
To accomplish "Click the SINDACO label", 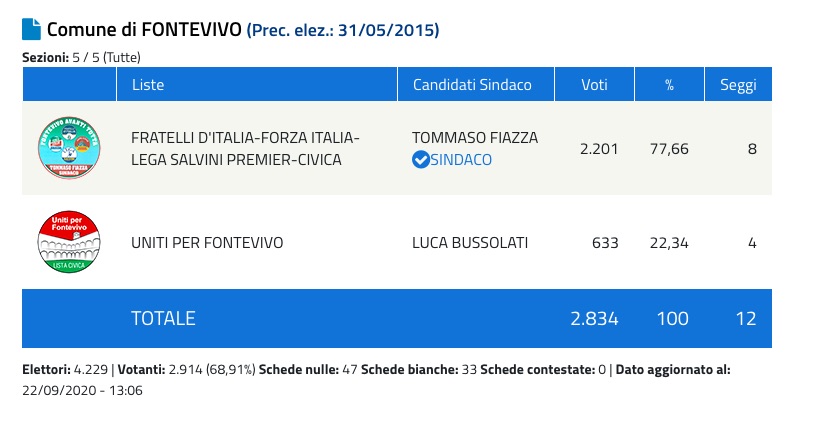I will pos(462,159).
